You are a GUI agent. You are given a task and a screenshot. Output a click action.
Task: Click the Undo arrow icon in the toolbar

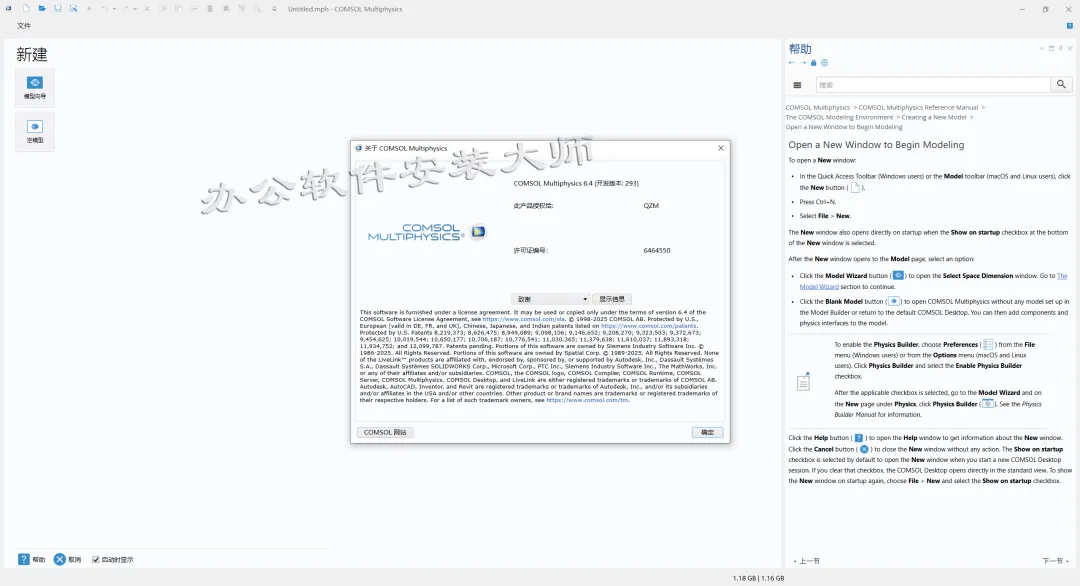click(x=104, y=9)
